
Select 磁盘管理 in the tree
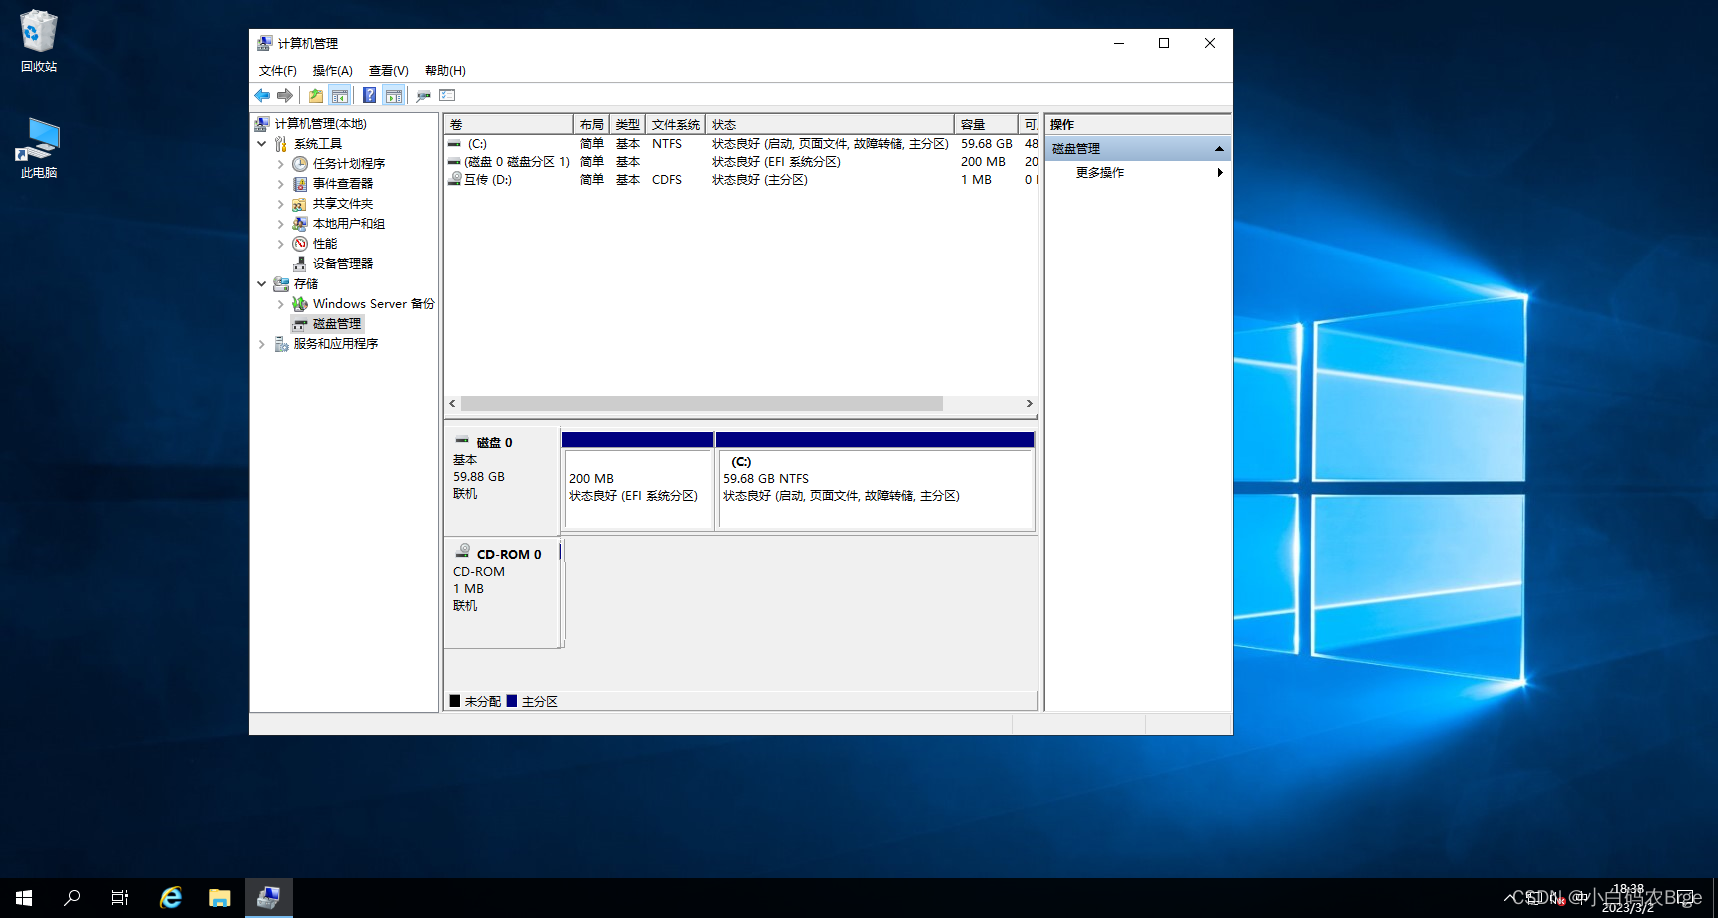coord(327,324)
